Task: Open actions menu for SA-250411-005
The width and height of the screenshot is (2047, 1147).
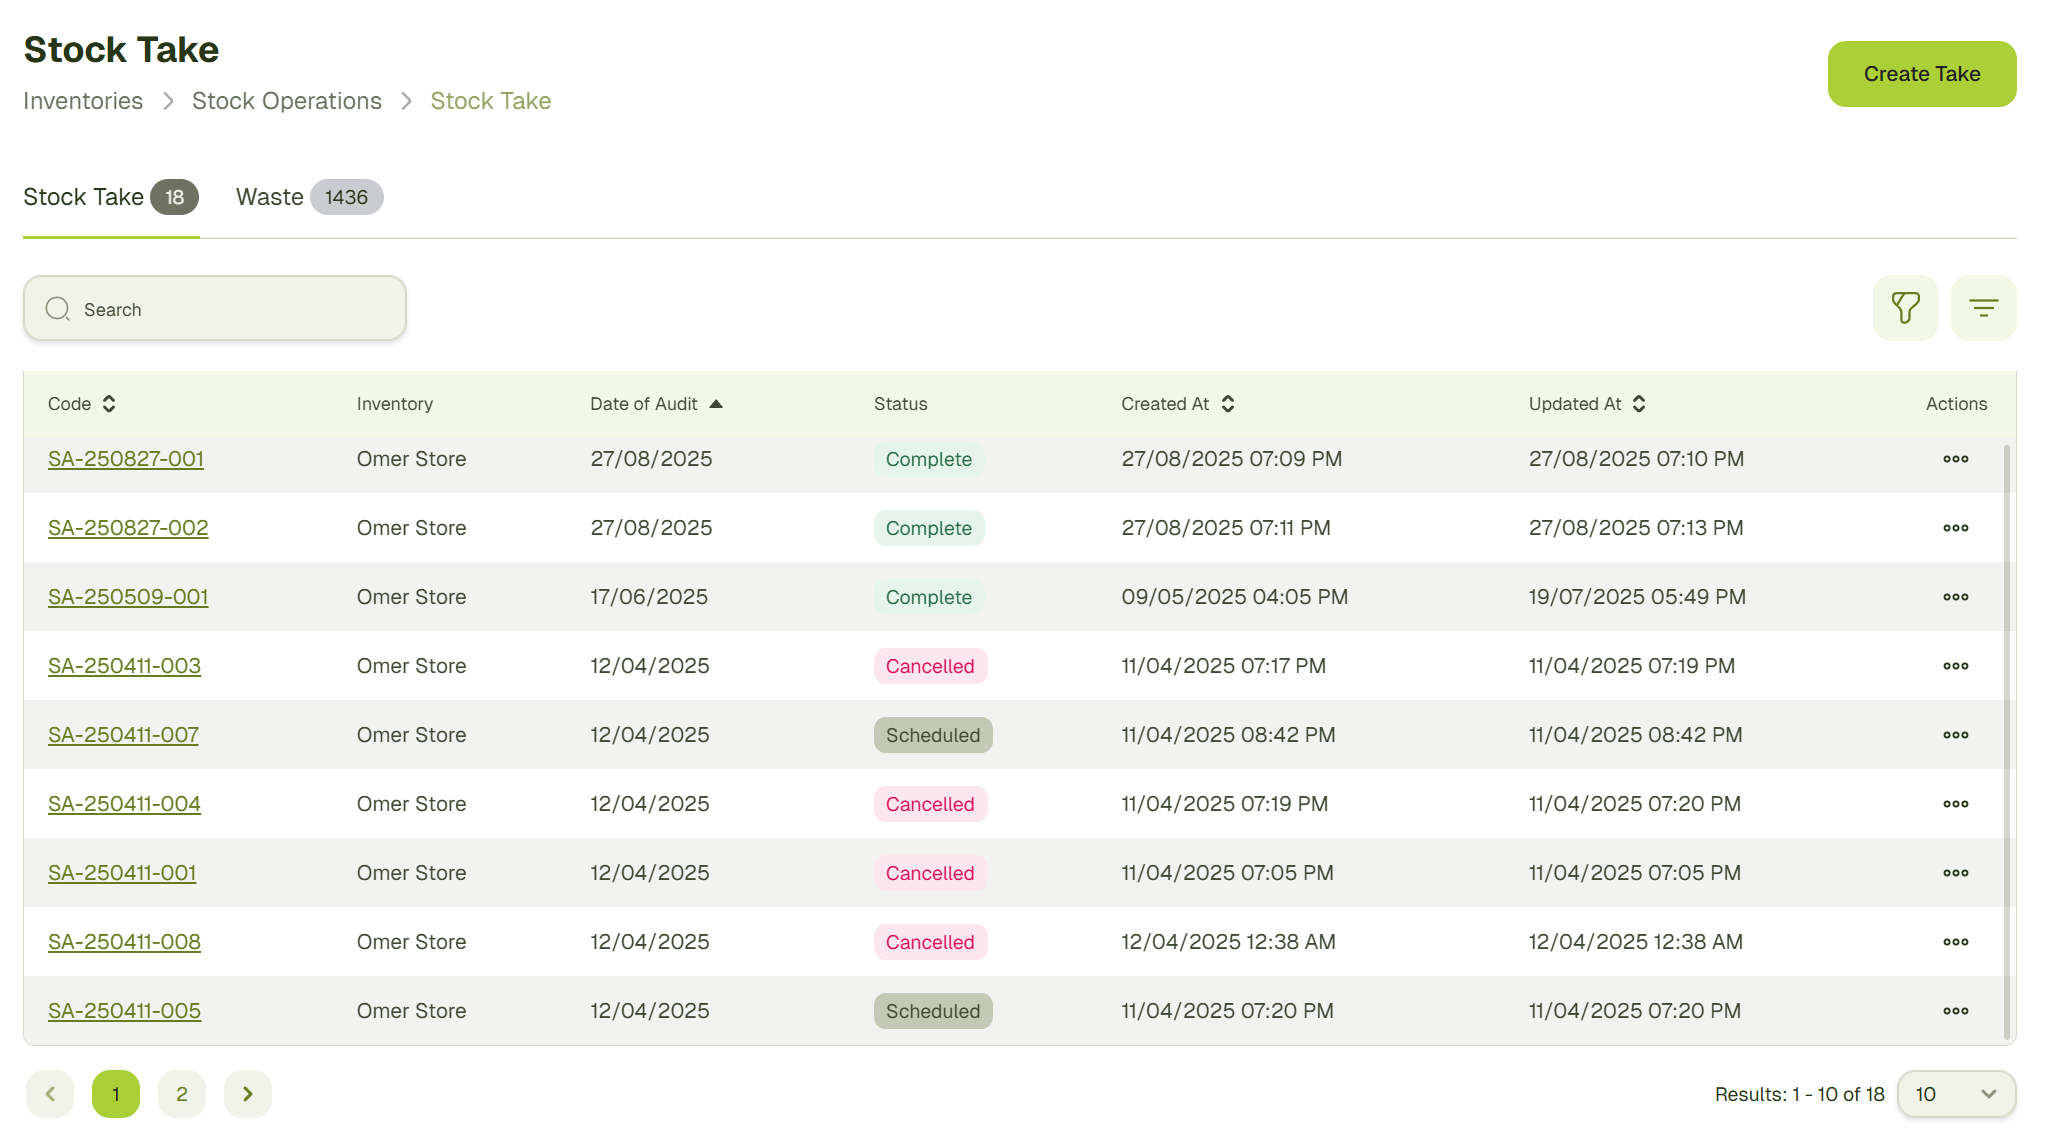Action: coord(1955,1011)
